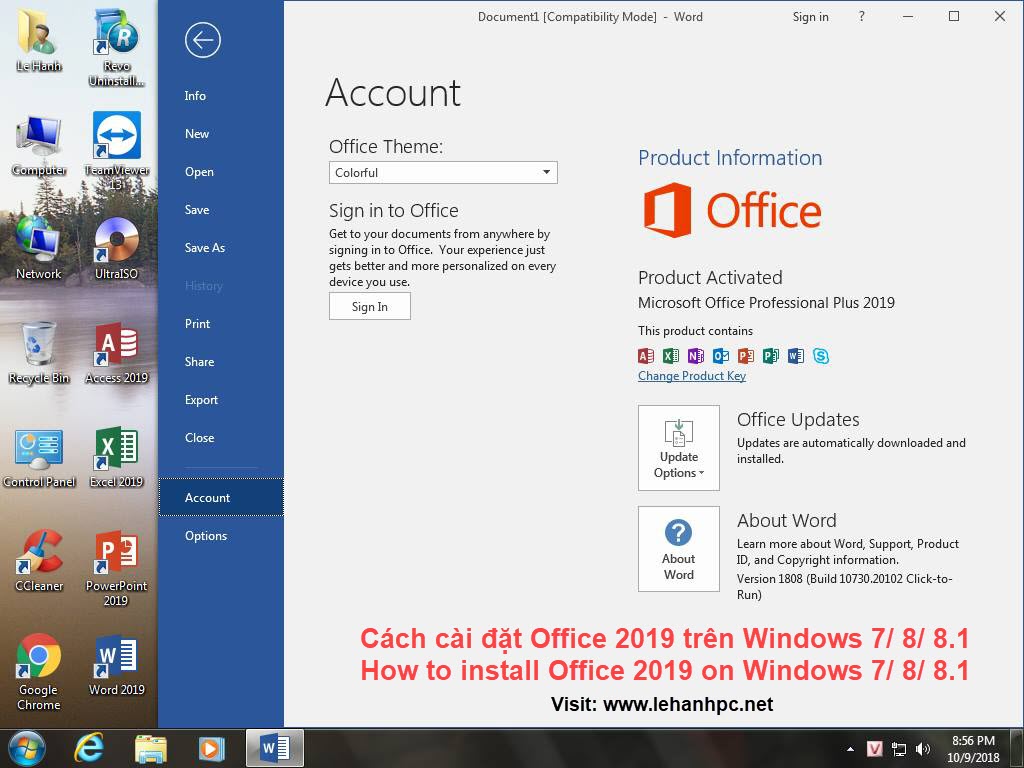
Task: Open the Windows Start menu orb
Action: [x=27, y=748]
